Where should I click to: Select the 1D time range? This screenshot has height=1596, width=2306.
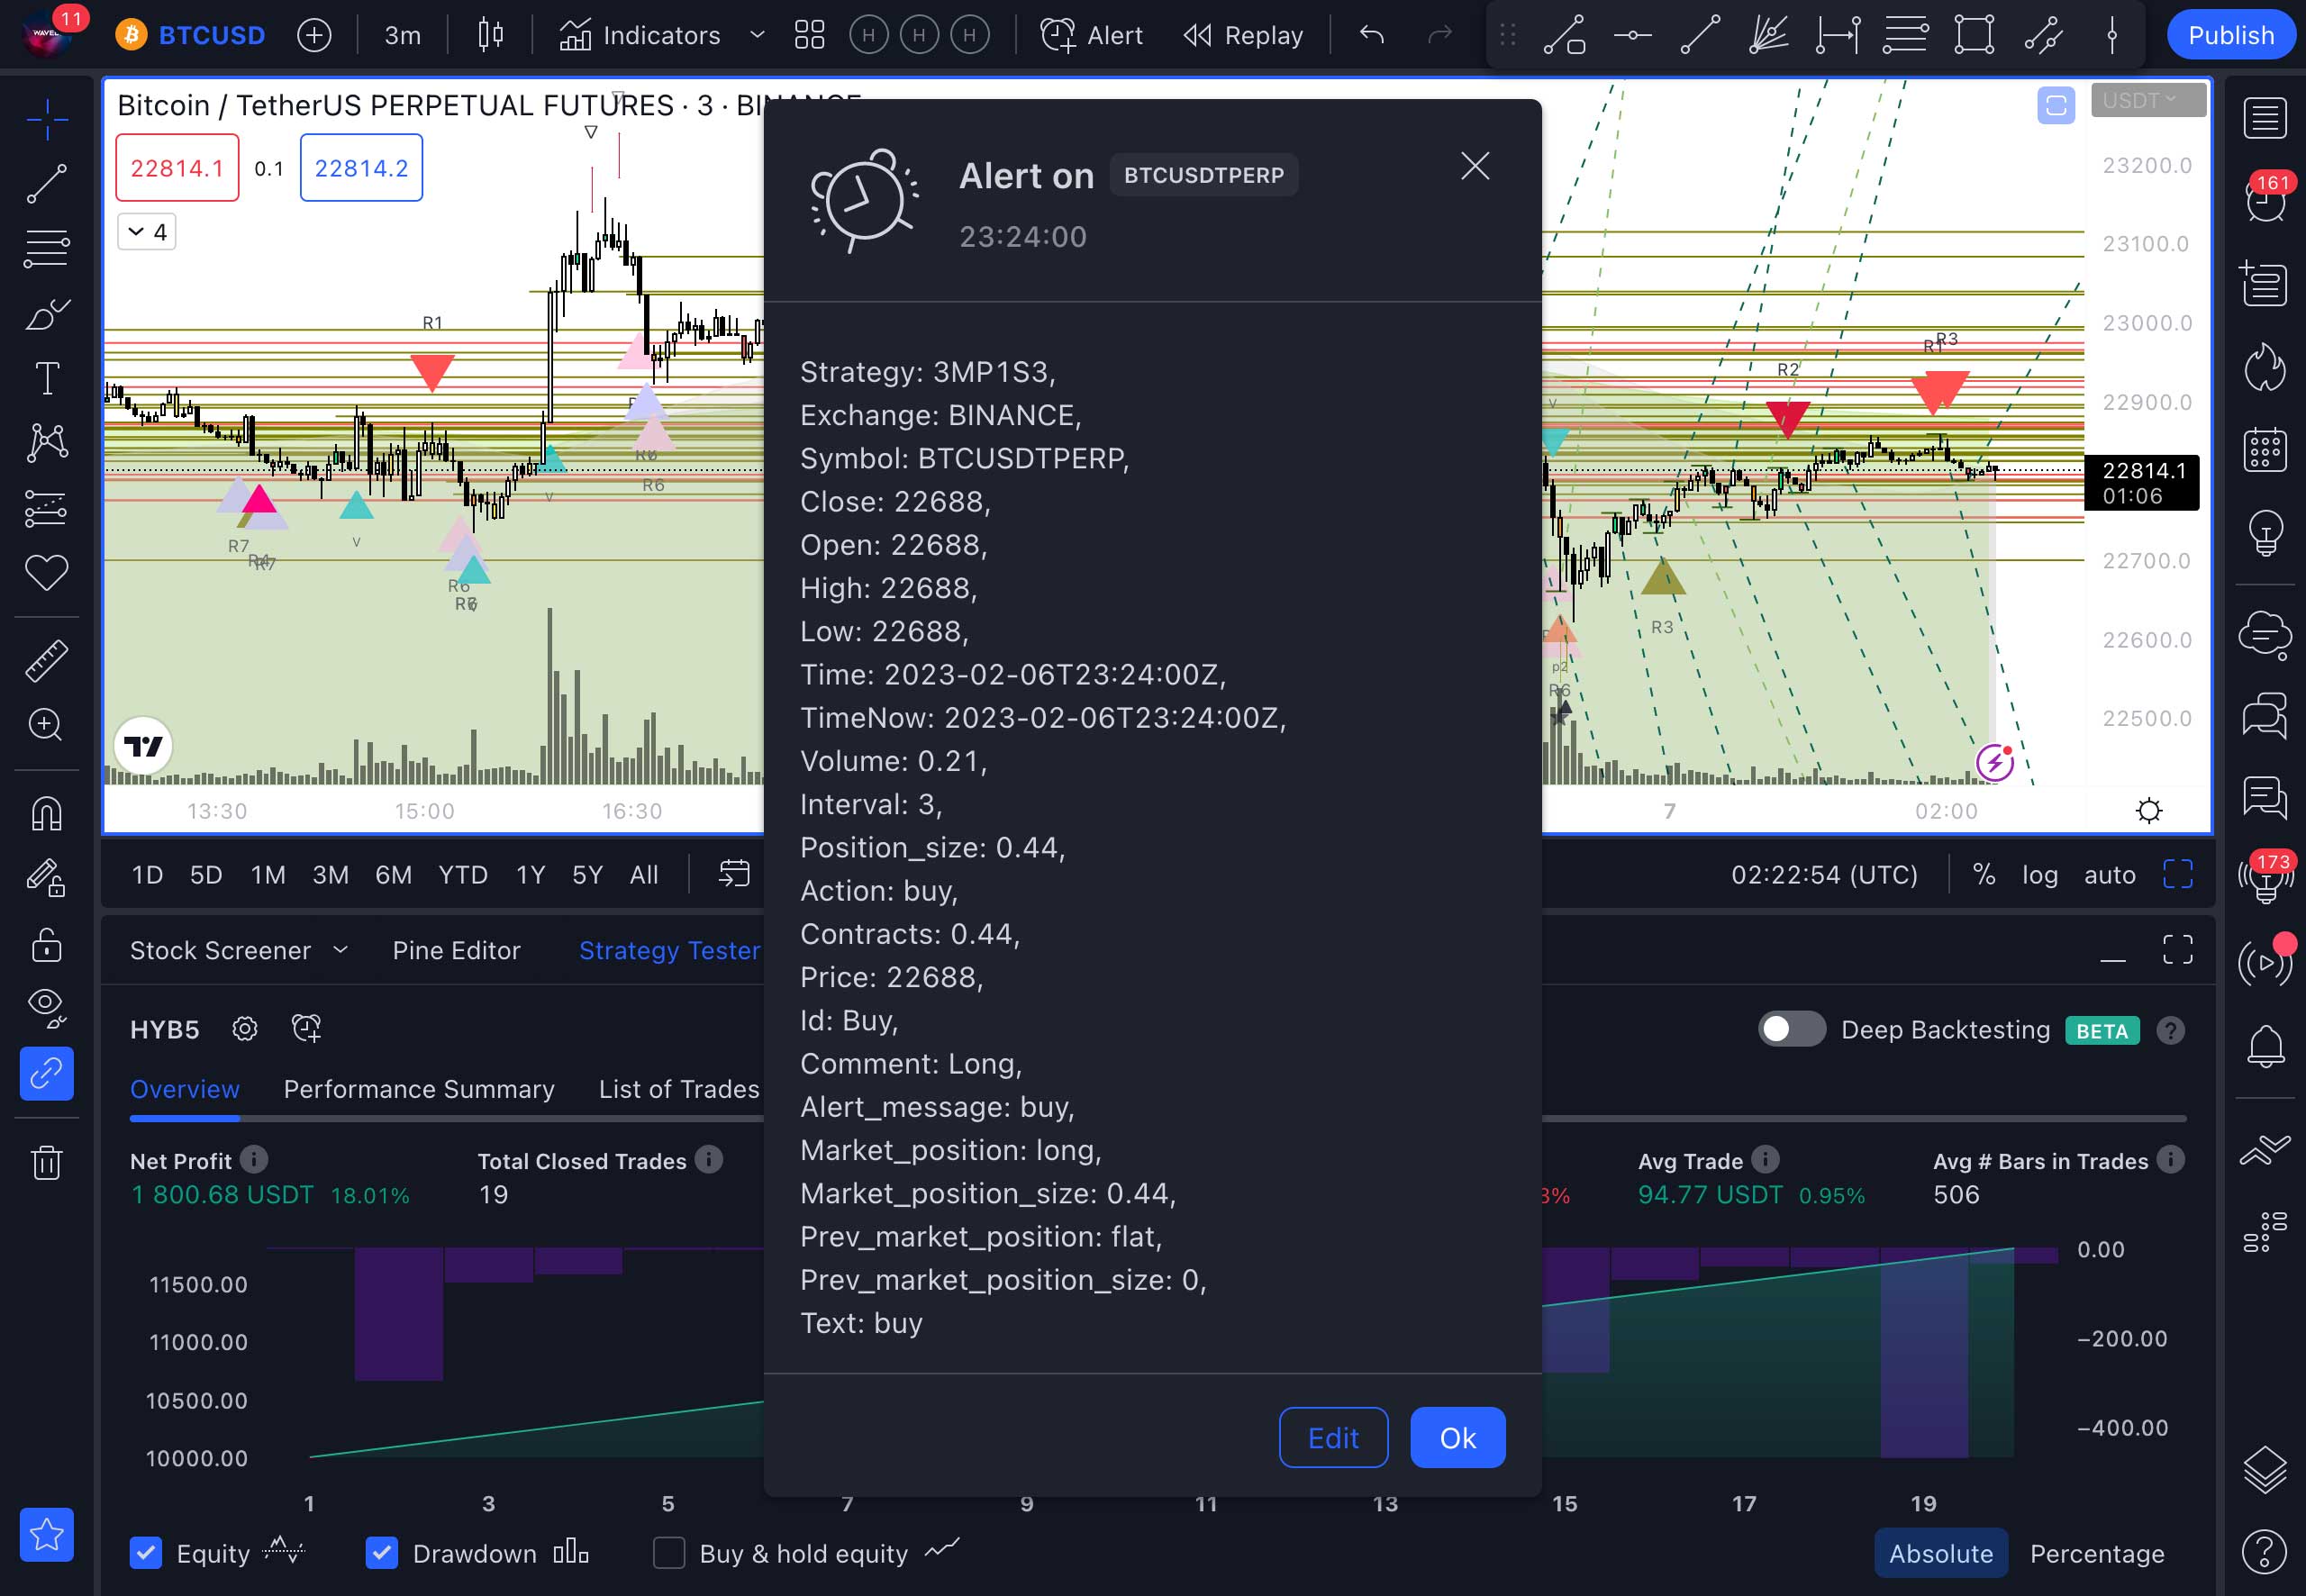147,875
